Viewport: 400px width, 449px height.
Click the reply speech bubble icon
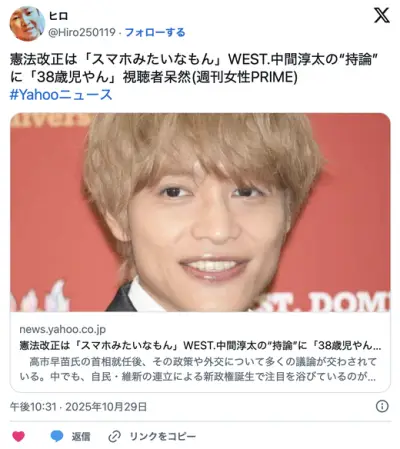(x=57, y=436)
